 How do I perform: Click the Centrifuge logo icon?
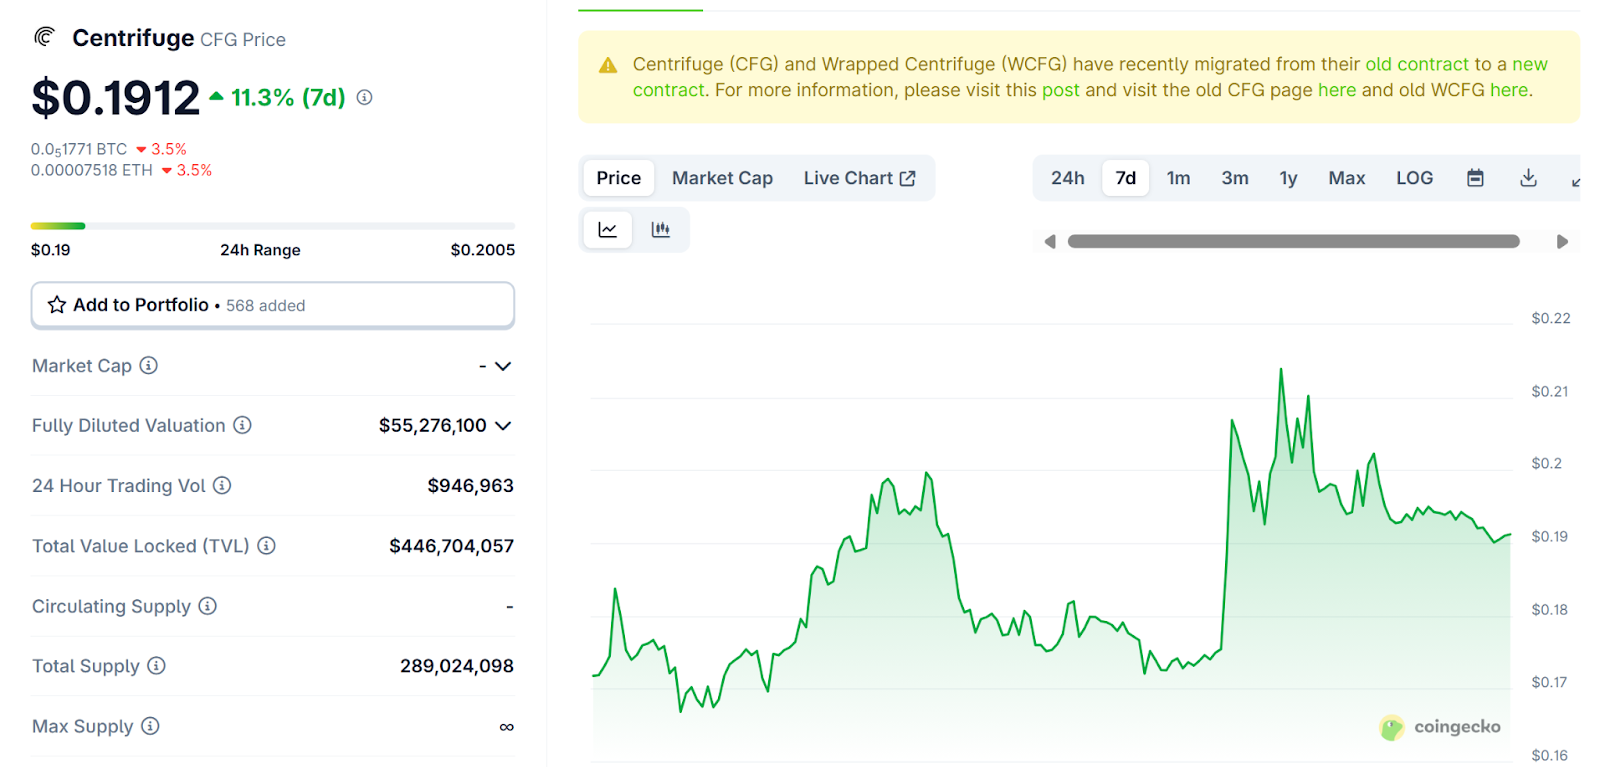click(44, 37)
